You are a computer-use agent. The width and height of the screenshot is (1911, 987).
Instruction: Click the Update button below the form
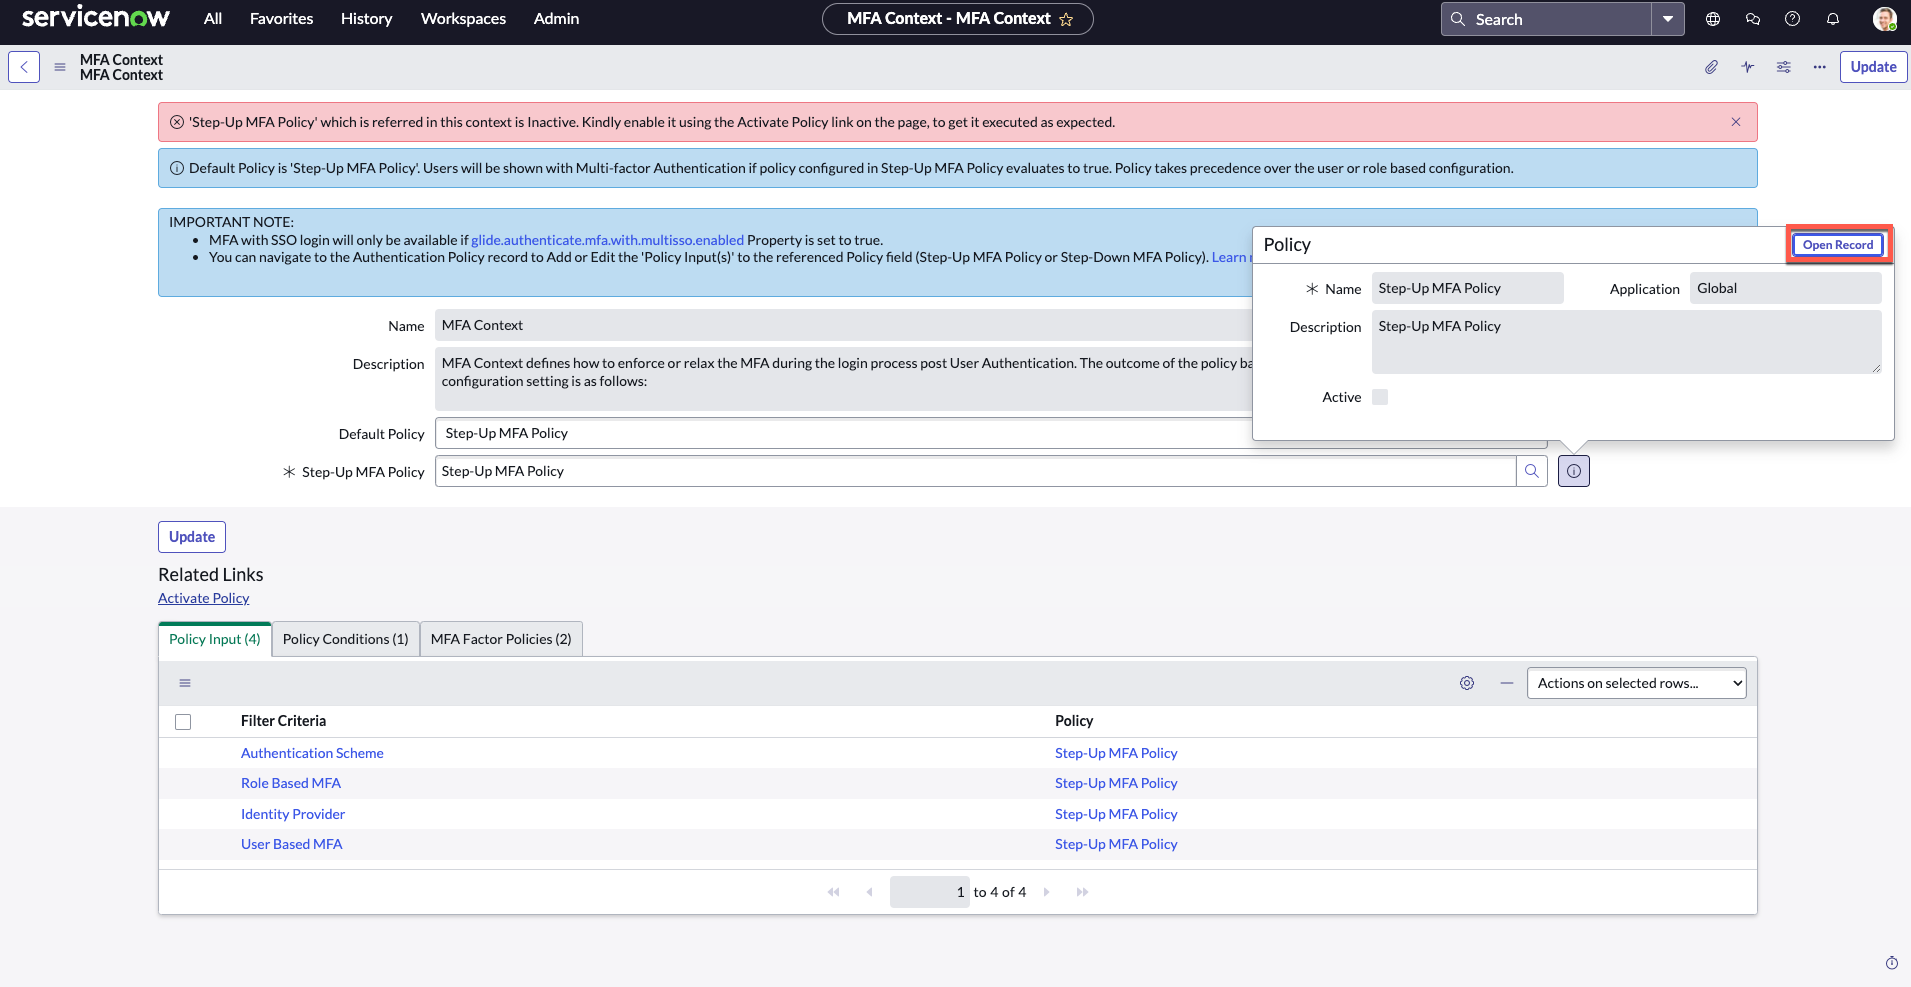(x=192, y=537)
